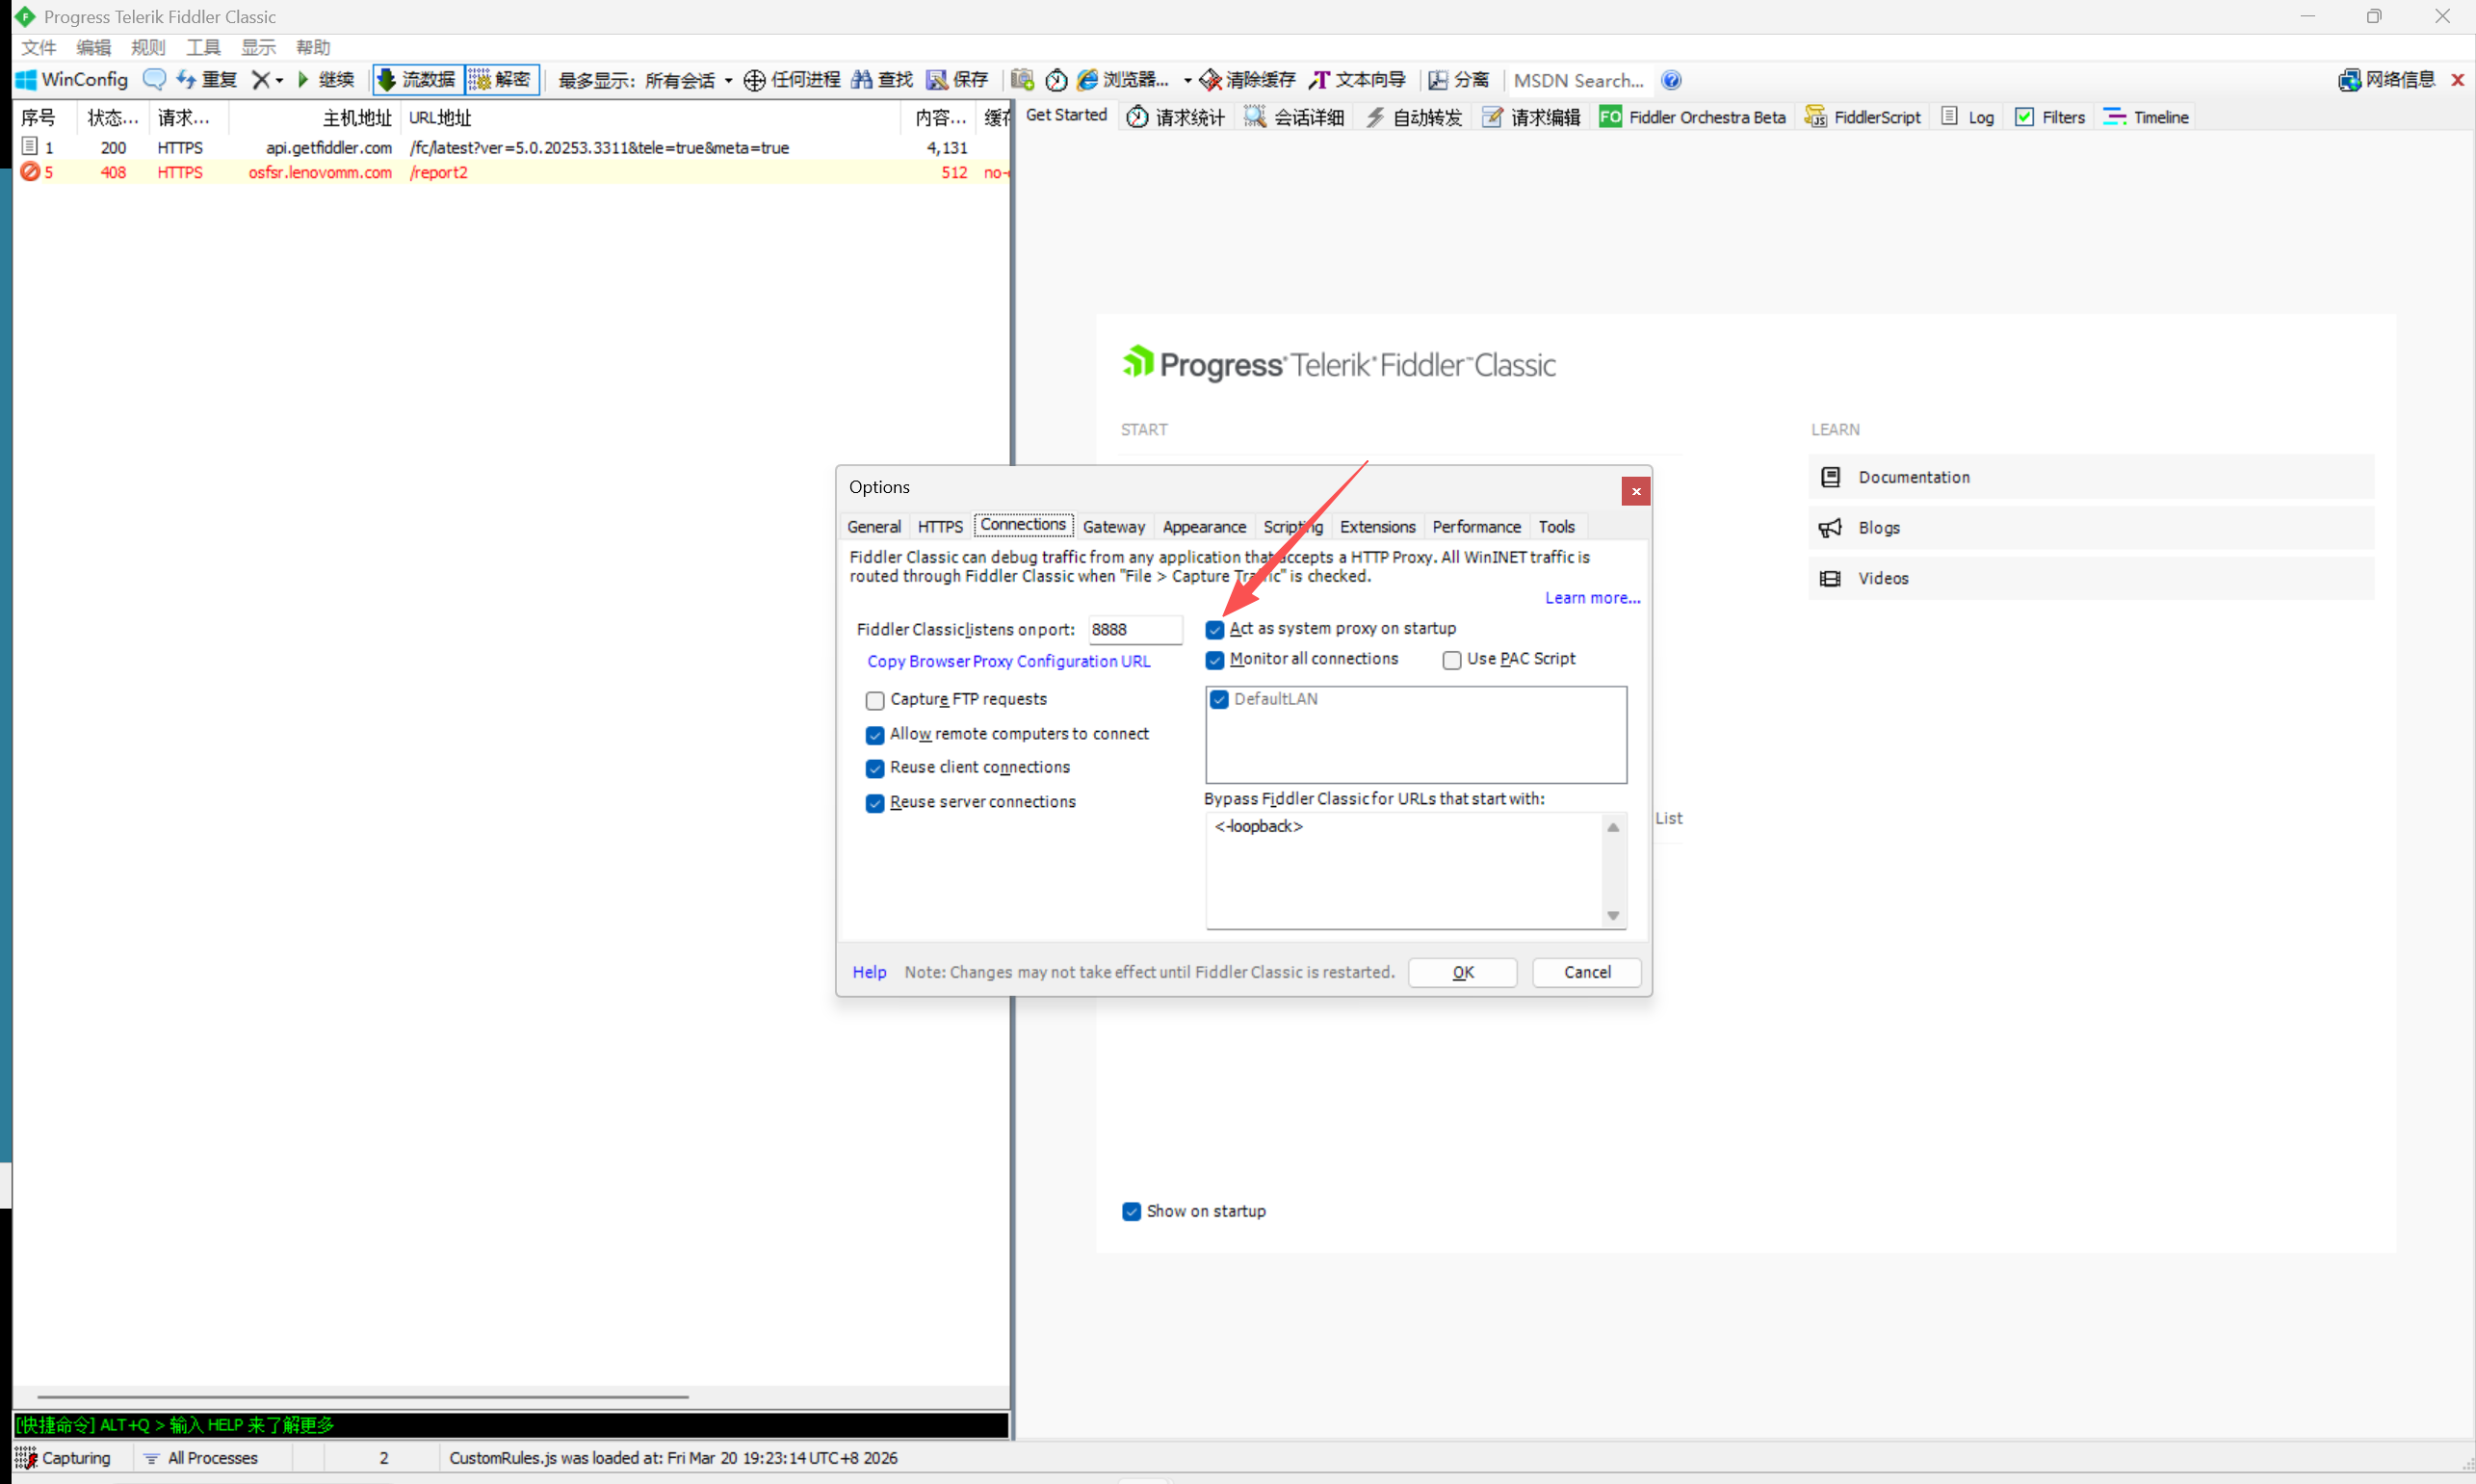Expand the remove sessions X dropdown arrow
Screen dimensions: 2476x1484
click(x=280, y=80)
